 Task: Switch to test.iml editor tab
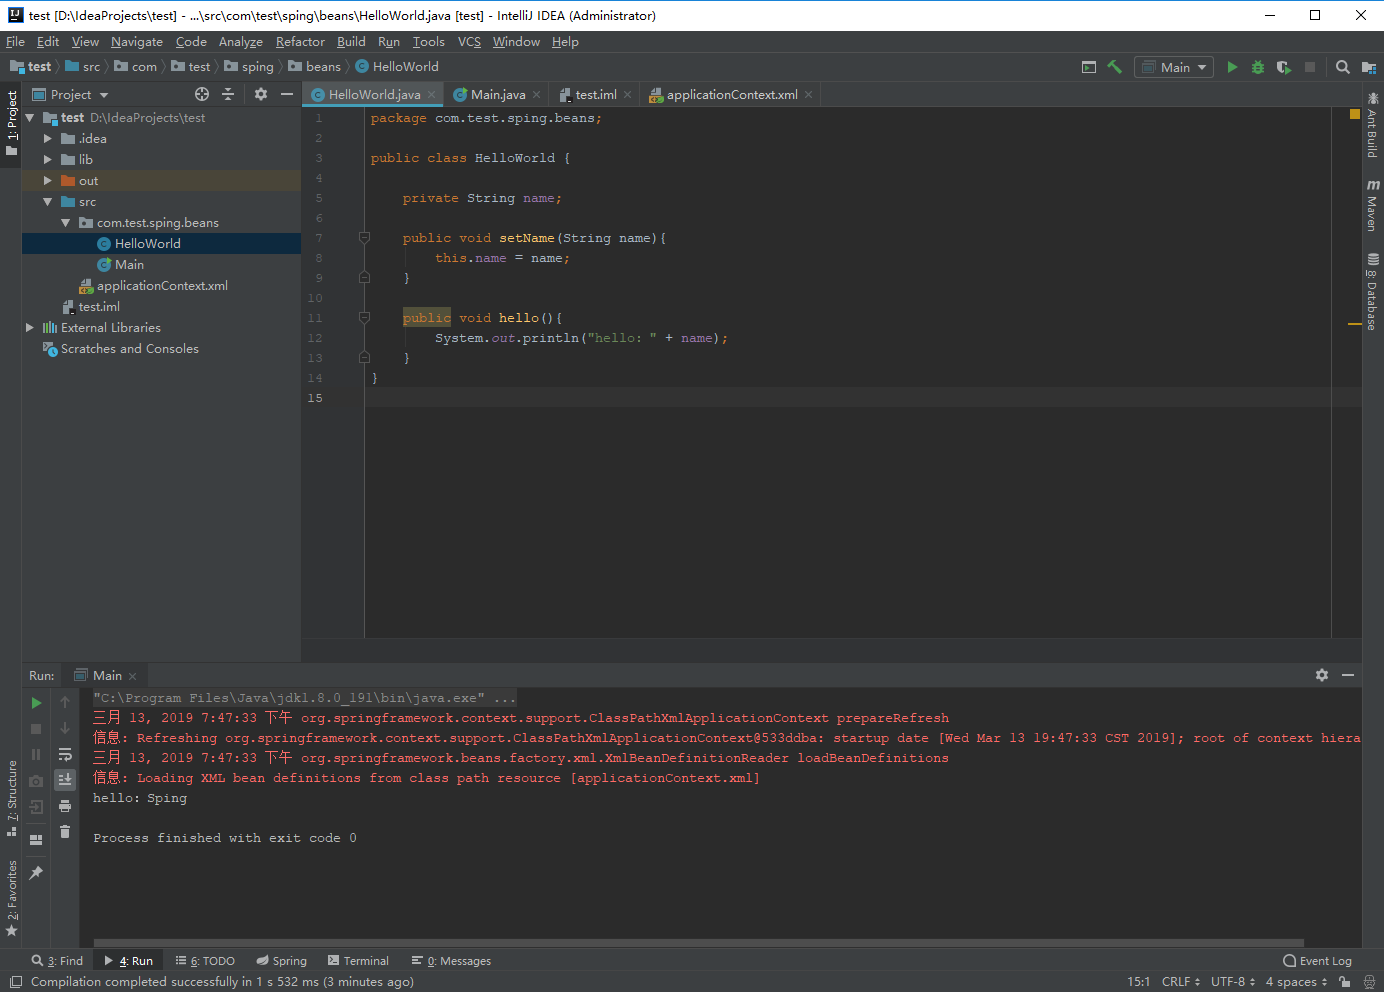[x=596, y=95]
